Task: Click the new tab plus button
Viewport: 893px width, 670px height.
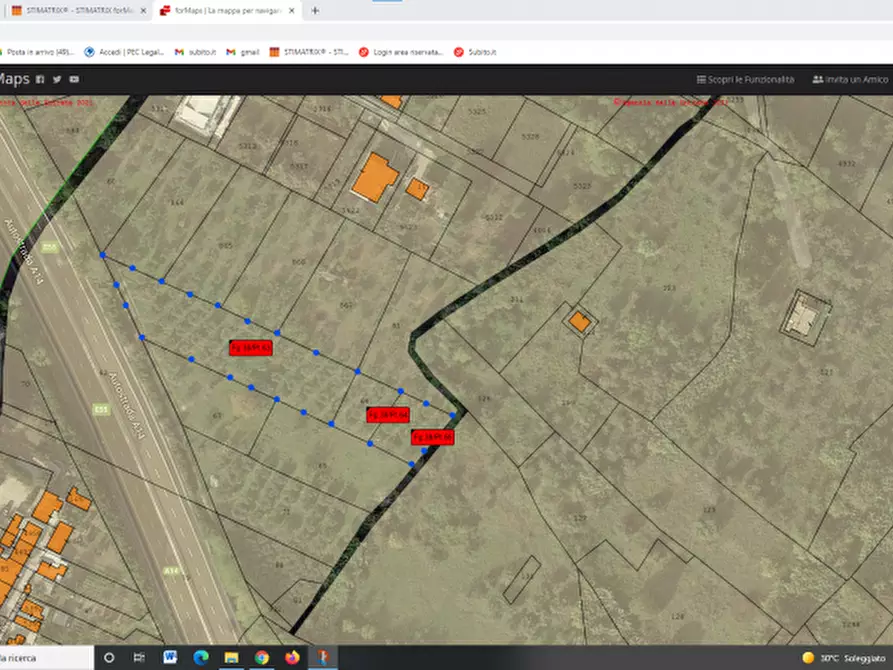Action: tap(315, 11)
